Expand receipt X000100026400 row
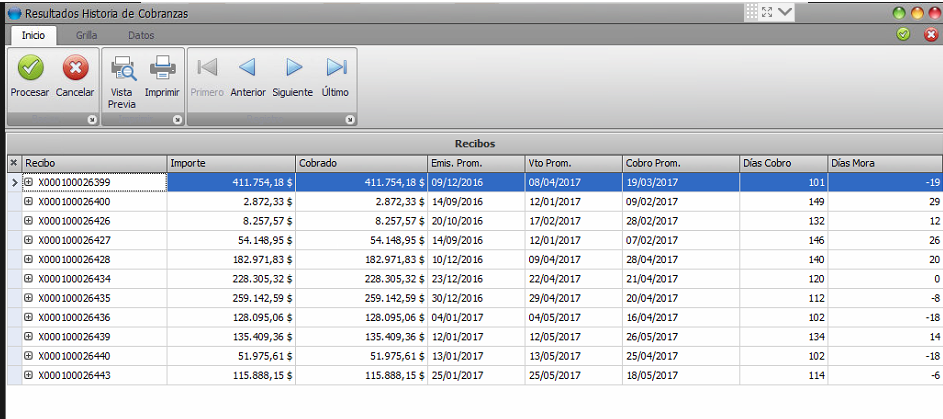Screen dimensions: 943x419 pyautogui.click(x=28, y=201)
